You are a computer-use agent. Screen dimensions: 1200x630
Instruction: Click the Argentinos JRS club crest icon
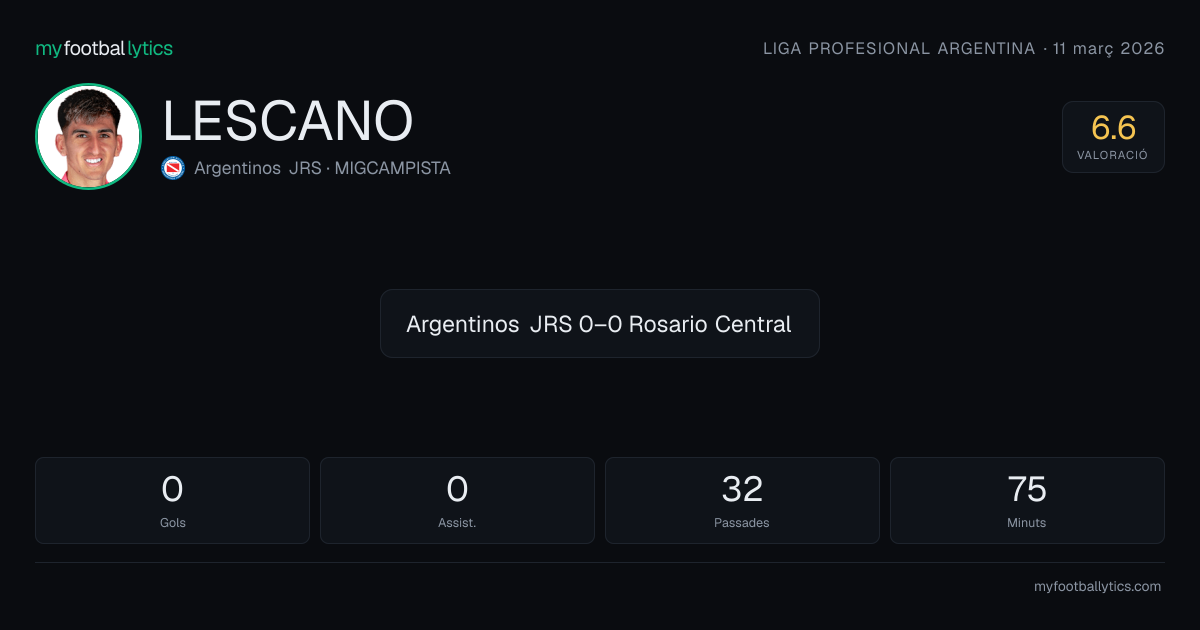pos(173,168)
